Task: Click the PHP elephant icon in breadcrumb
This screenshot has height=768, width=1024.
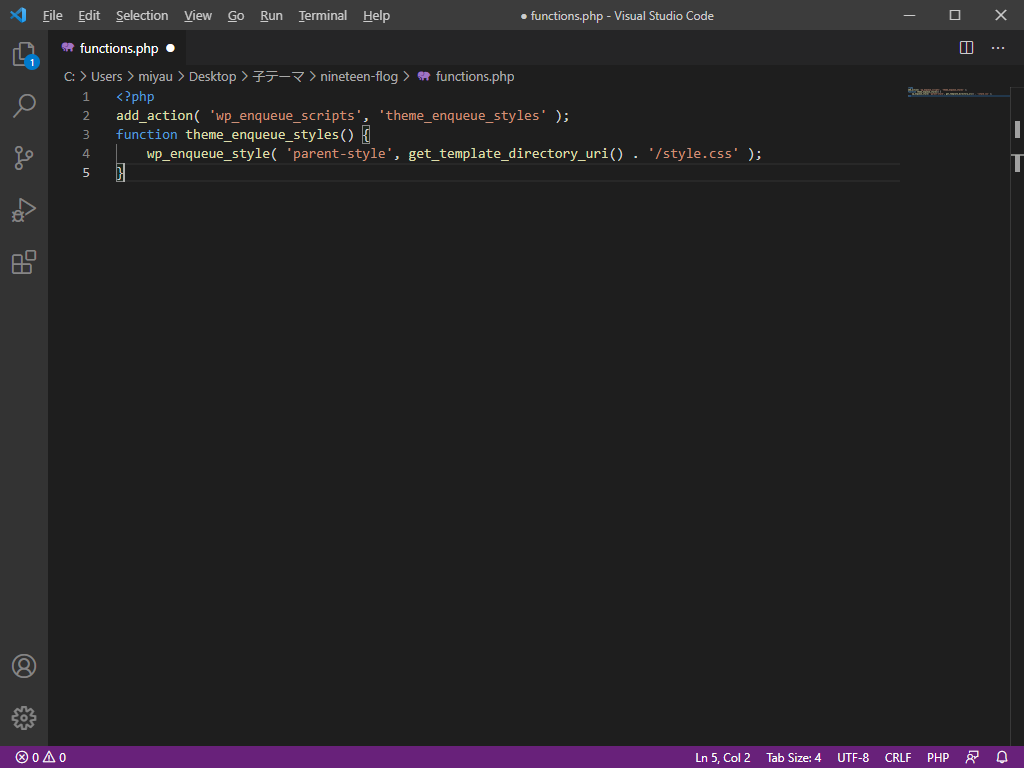Action: pos(423,76)
